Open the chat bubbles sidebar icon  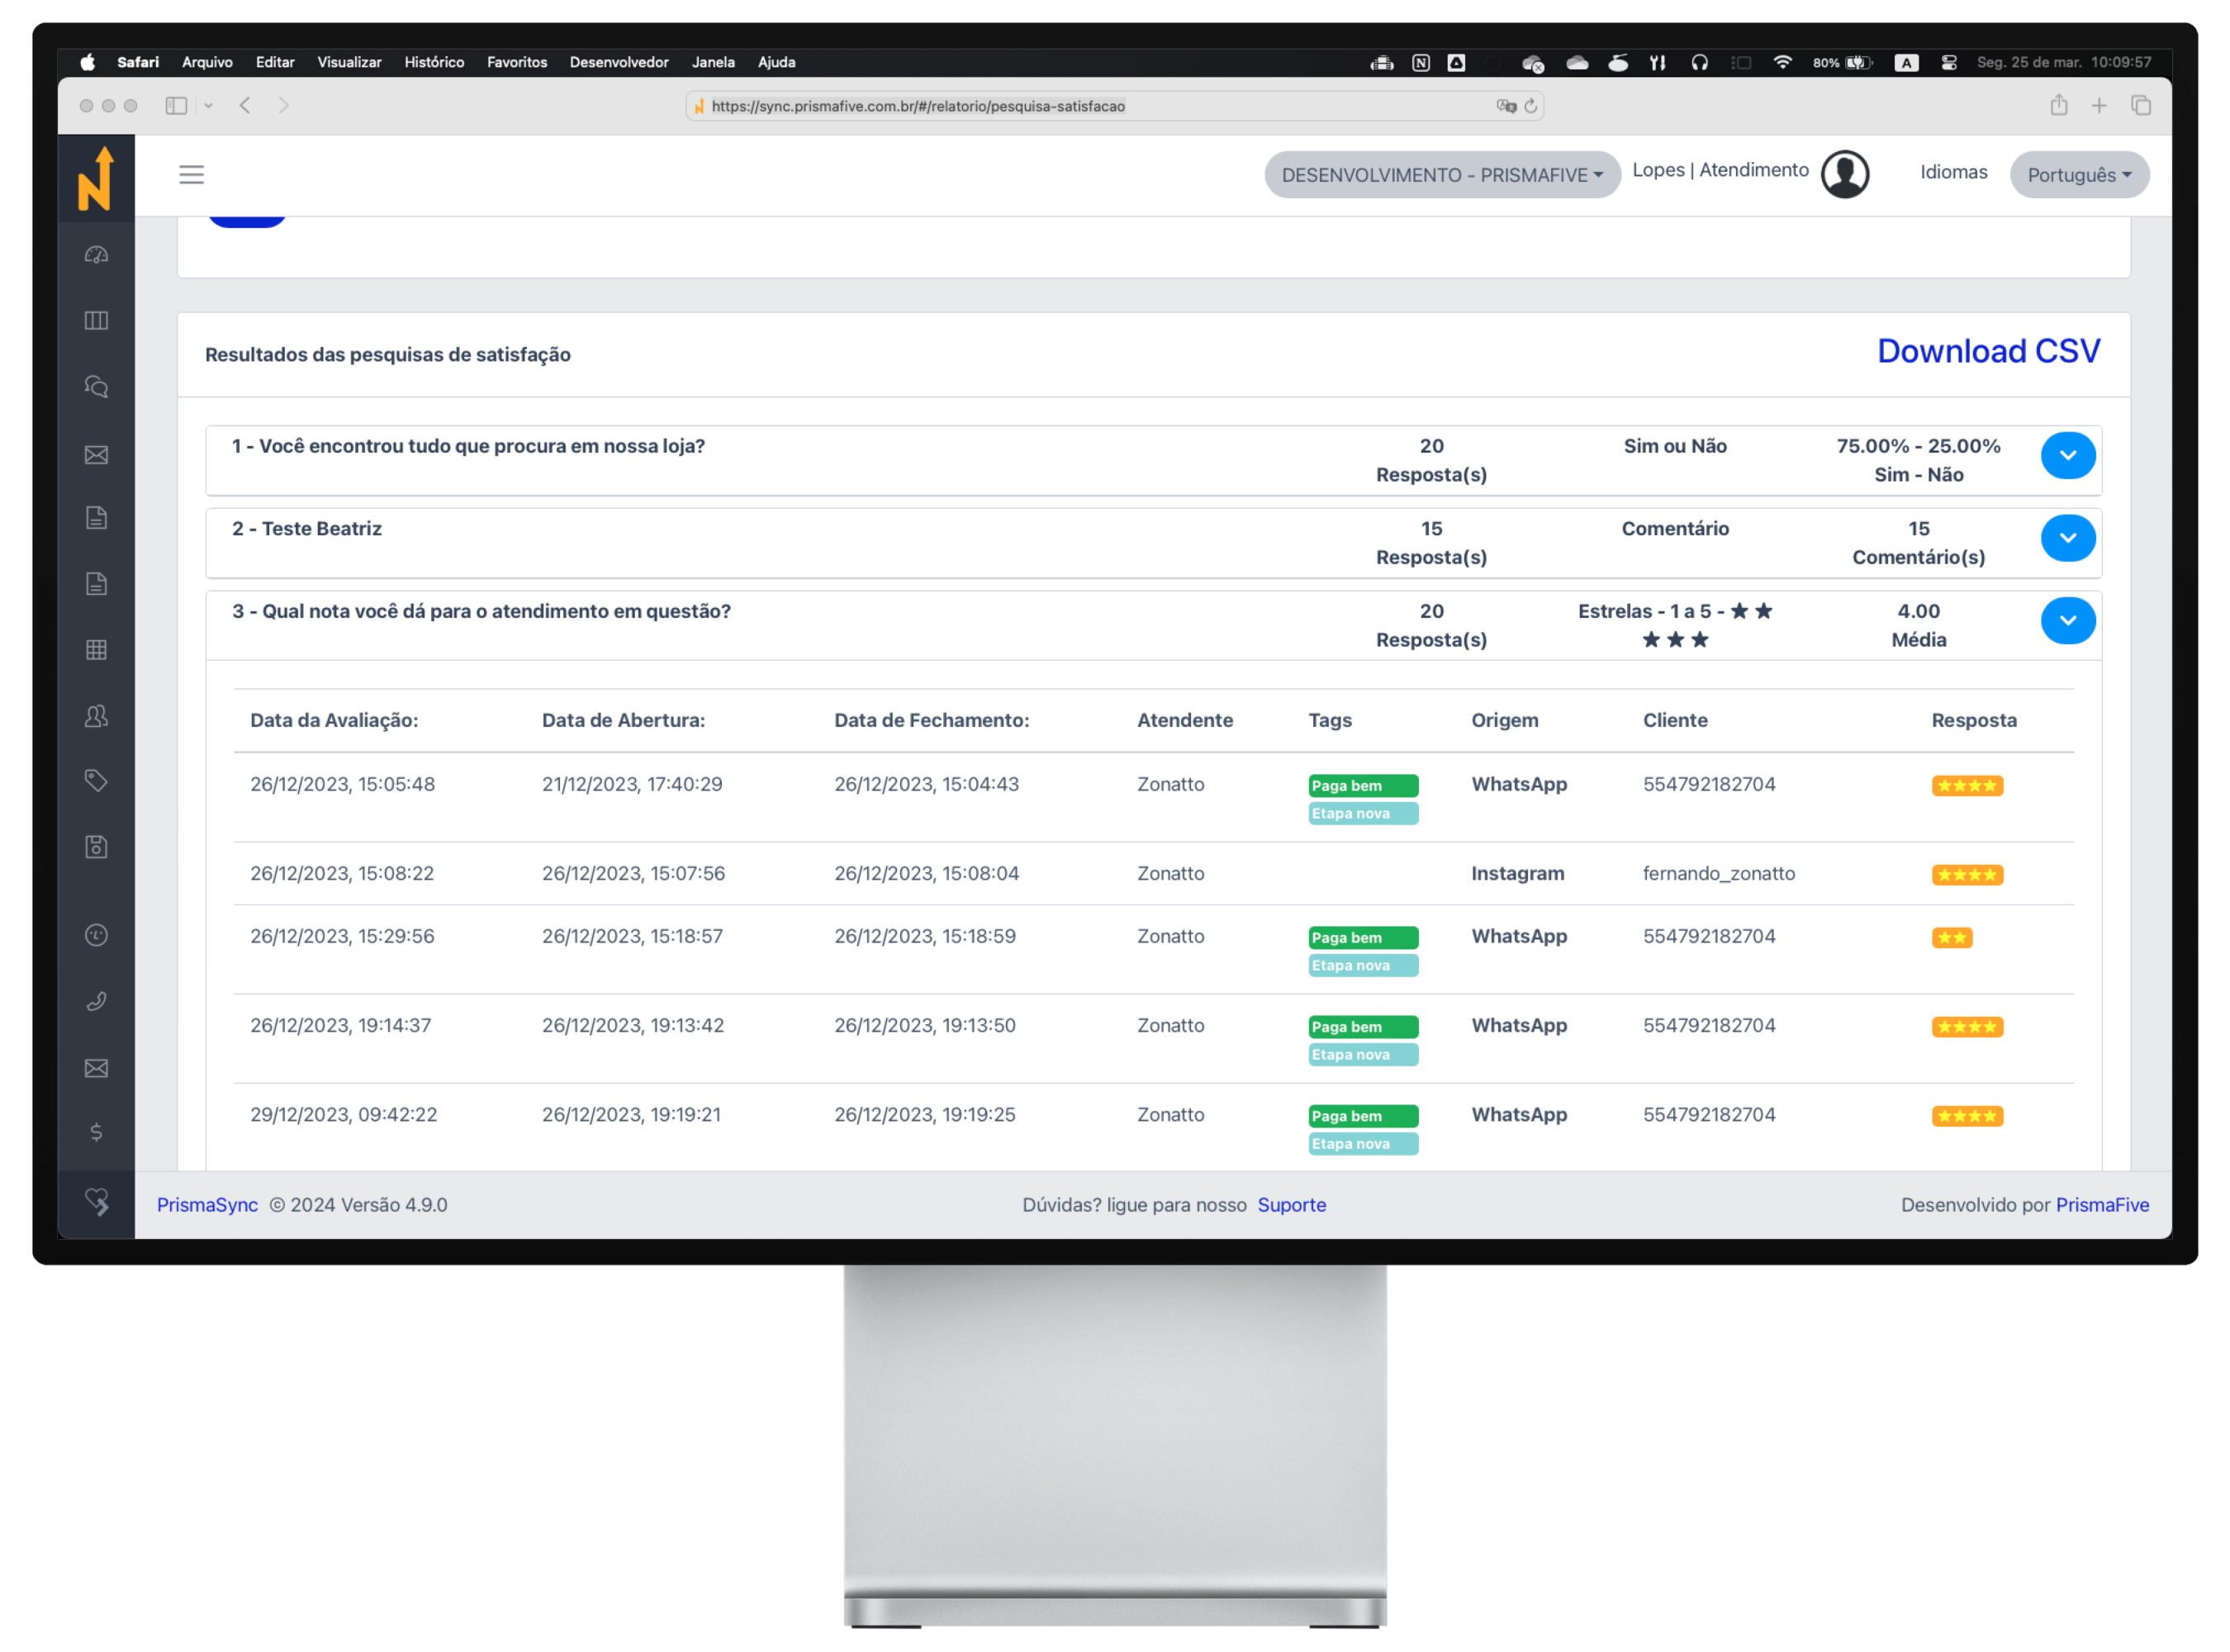(x=96, y=387)
